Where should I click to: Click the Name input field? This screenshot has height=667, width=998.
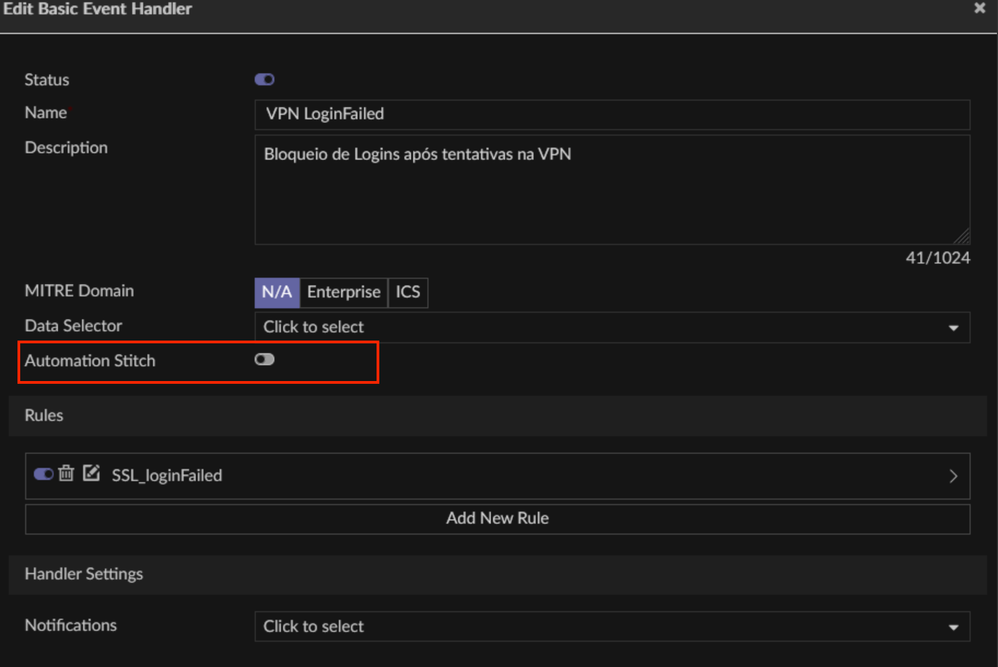tap(611, 114)
